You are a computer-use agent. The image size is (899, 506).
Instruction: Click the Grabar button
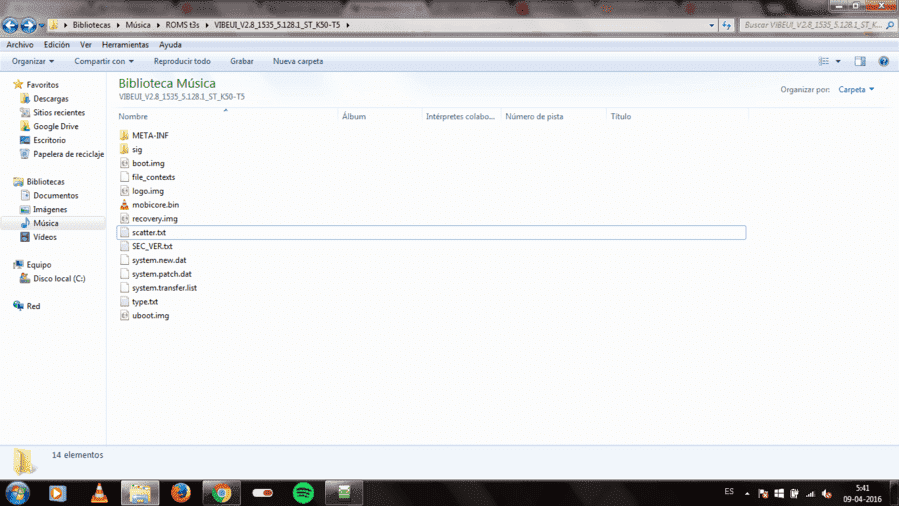tap(241, 61)
